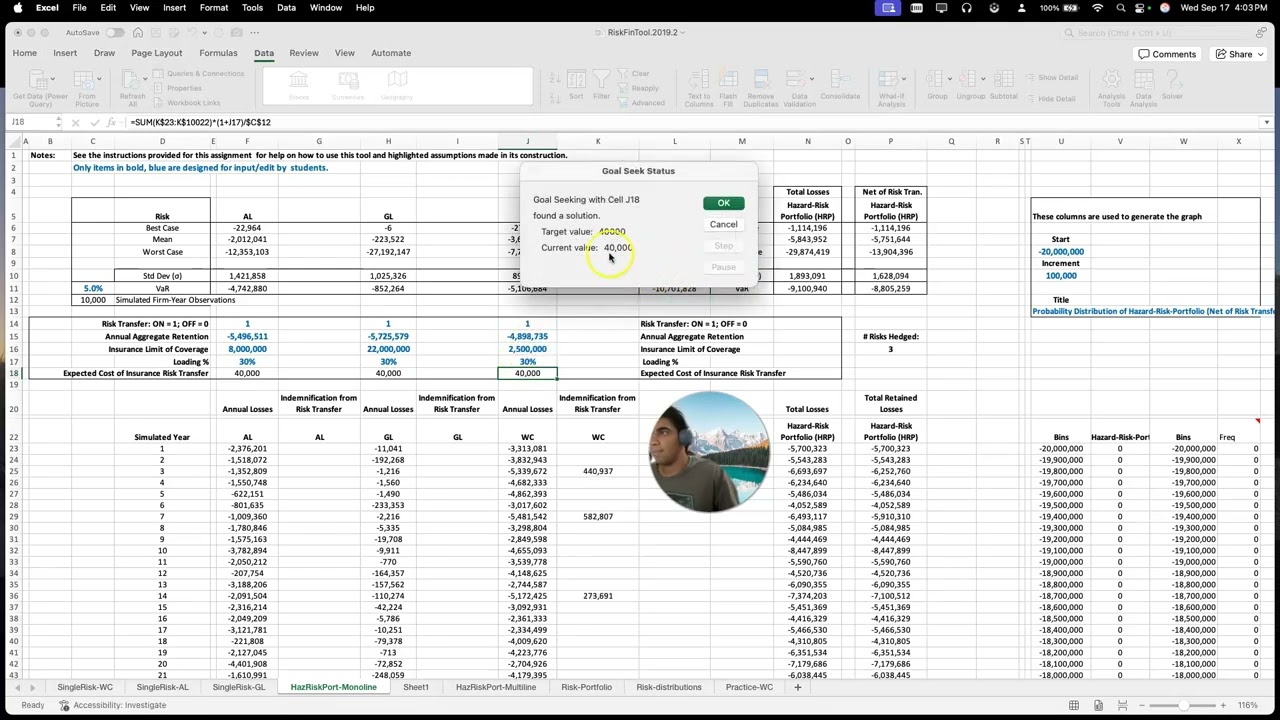Toggle the AutoSave switch

[115, 33]
